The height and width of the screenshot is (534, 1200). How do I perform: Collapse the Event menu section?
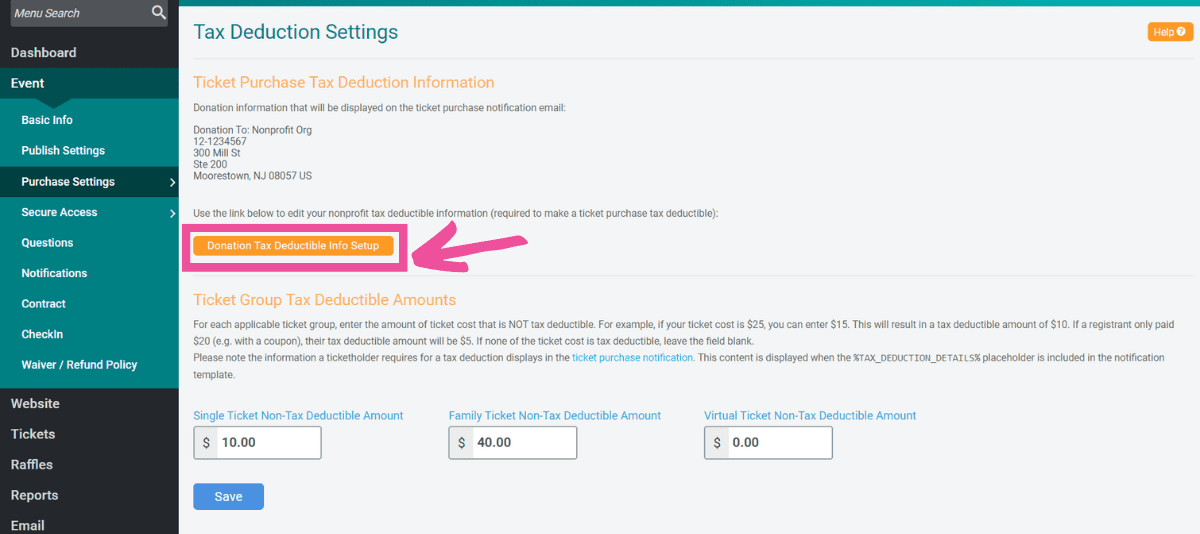[28, 84]
